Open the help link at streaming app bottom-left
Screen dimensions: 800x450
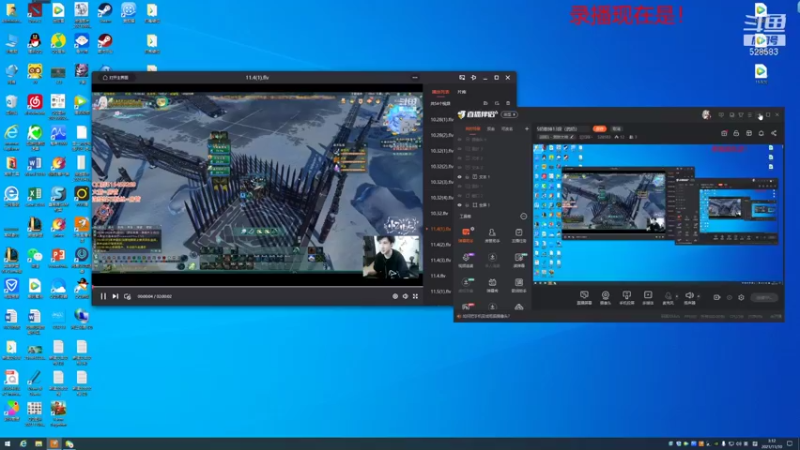[x=483, y=316]
